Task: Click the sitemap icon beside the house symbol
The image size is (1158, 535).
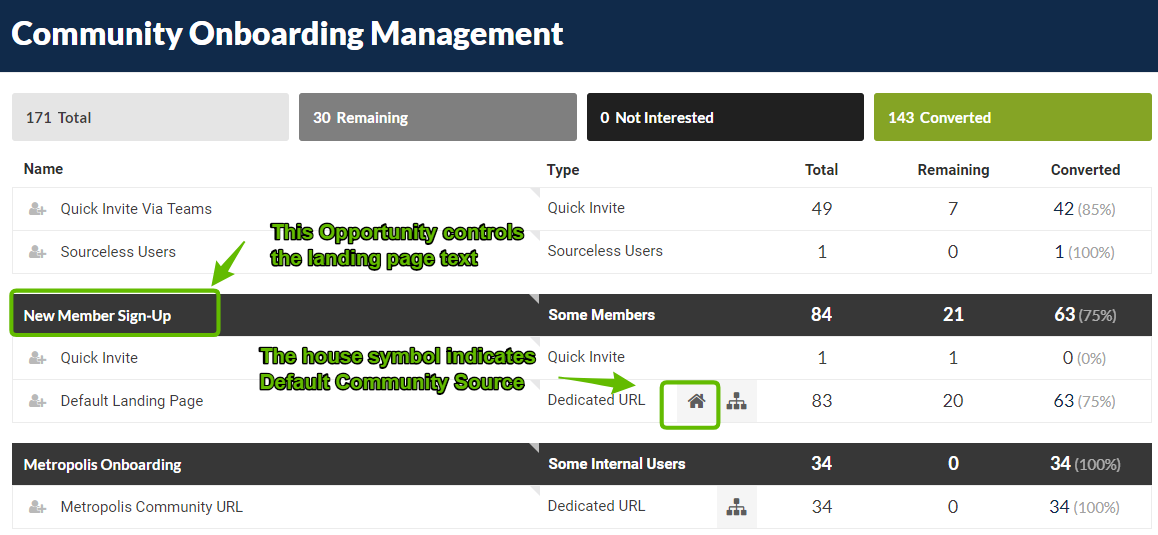Action: click(x=736, y=401)
